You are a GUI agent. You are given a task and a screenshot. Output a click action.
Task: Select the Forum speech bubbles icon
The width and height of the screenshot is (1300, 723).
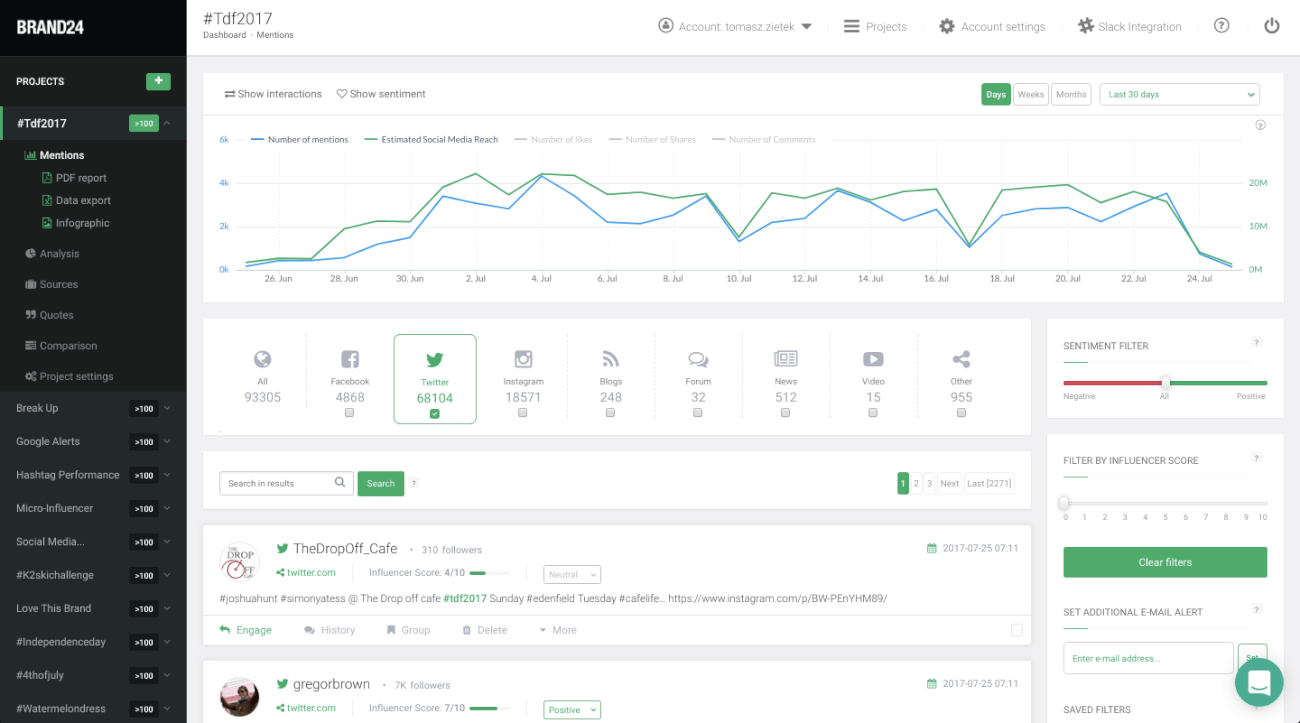click(698, 359)
